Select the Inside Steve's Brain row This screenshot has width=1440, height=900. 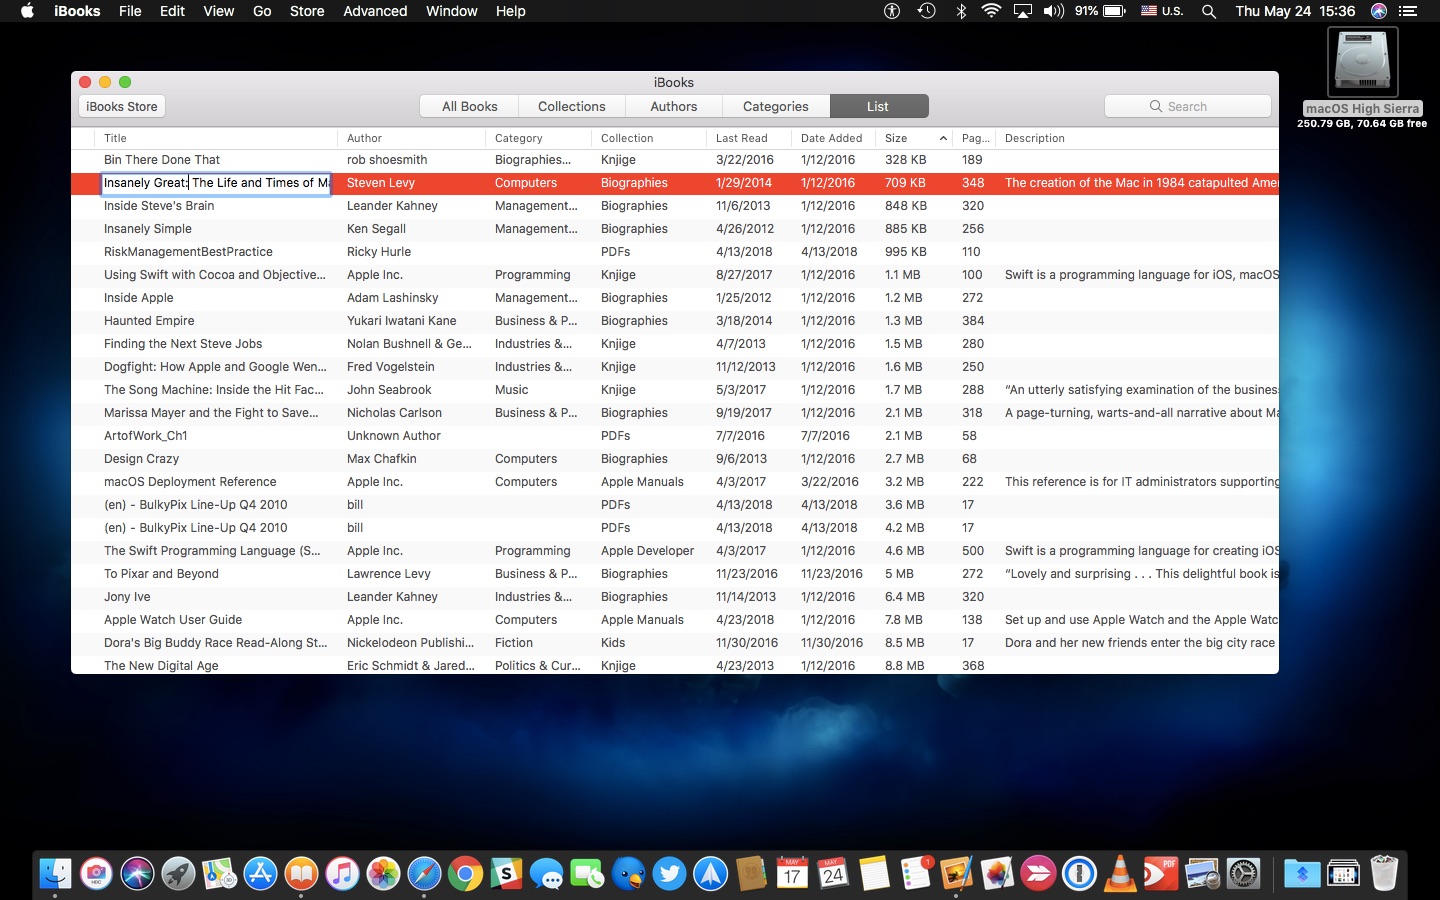click(x=675, y=206)
